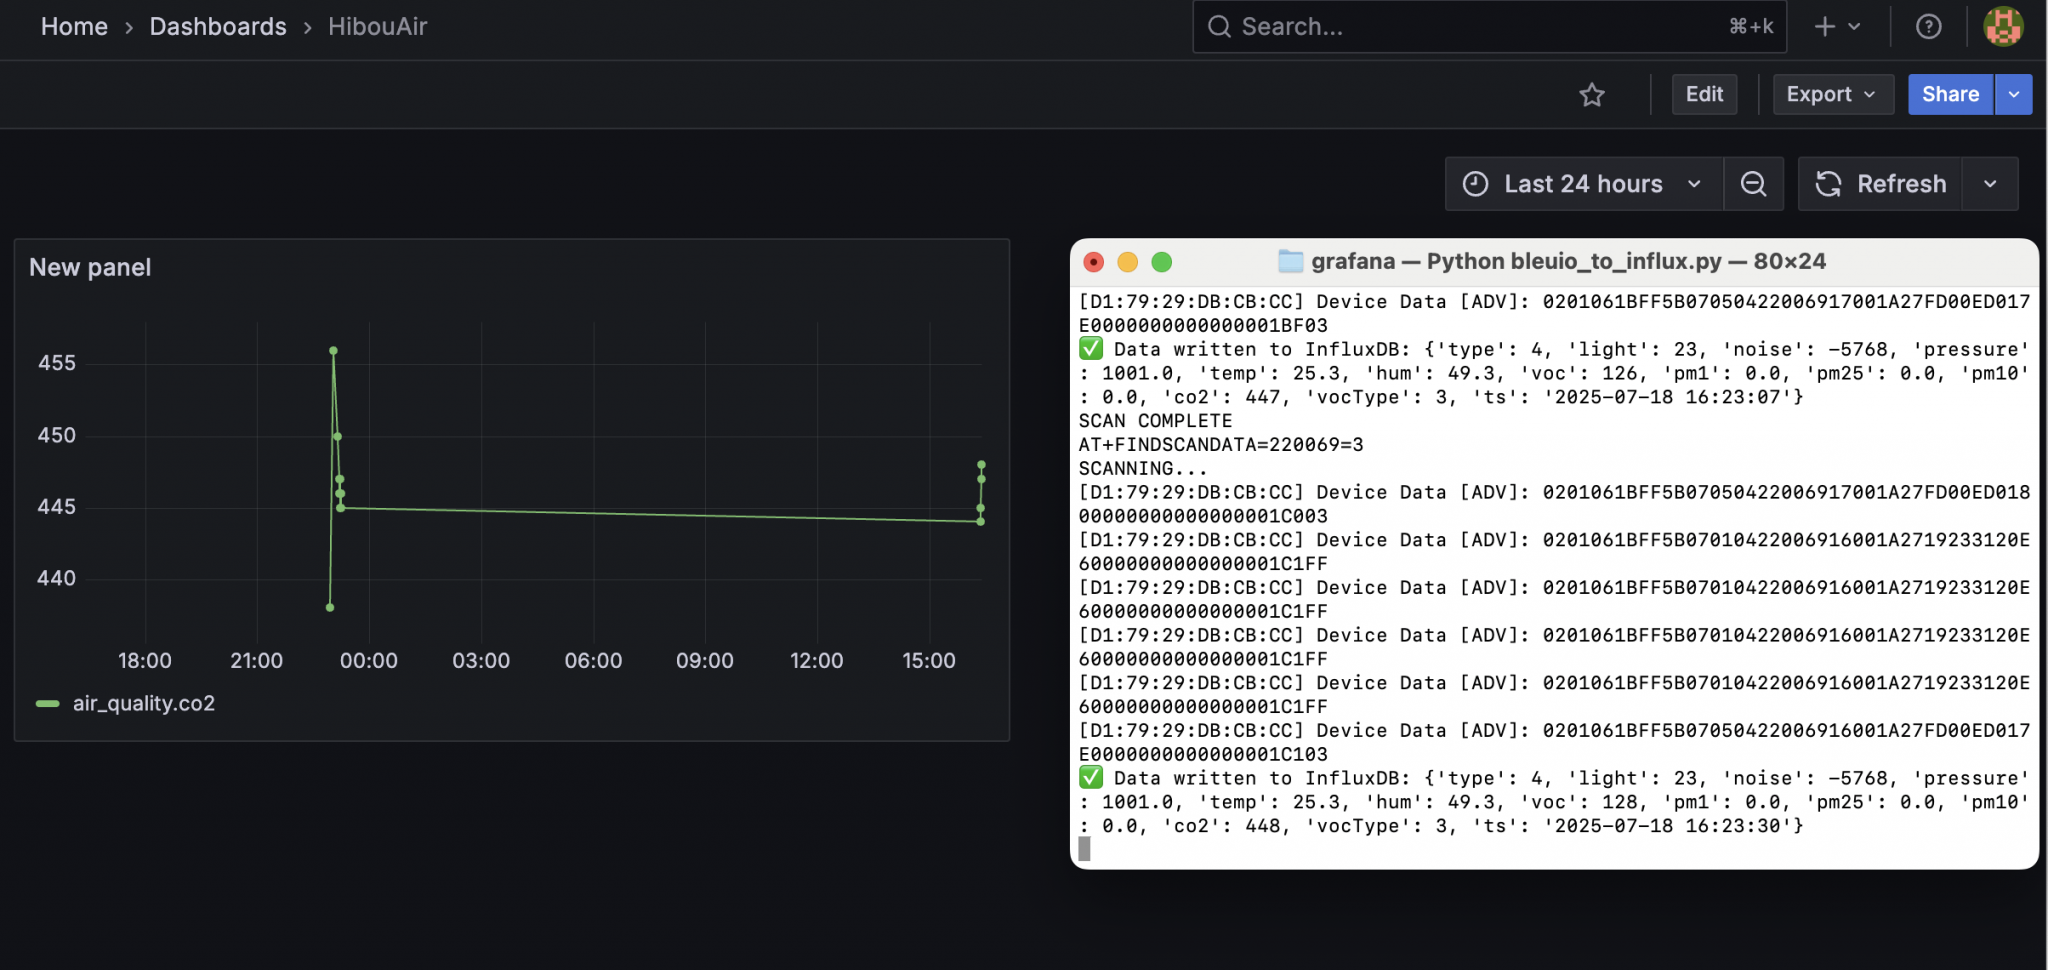Go to Home via breadcrumb
The width and height of the screenshot is (2048, 970).
pos(74,27)
